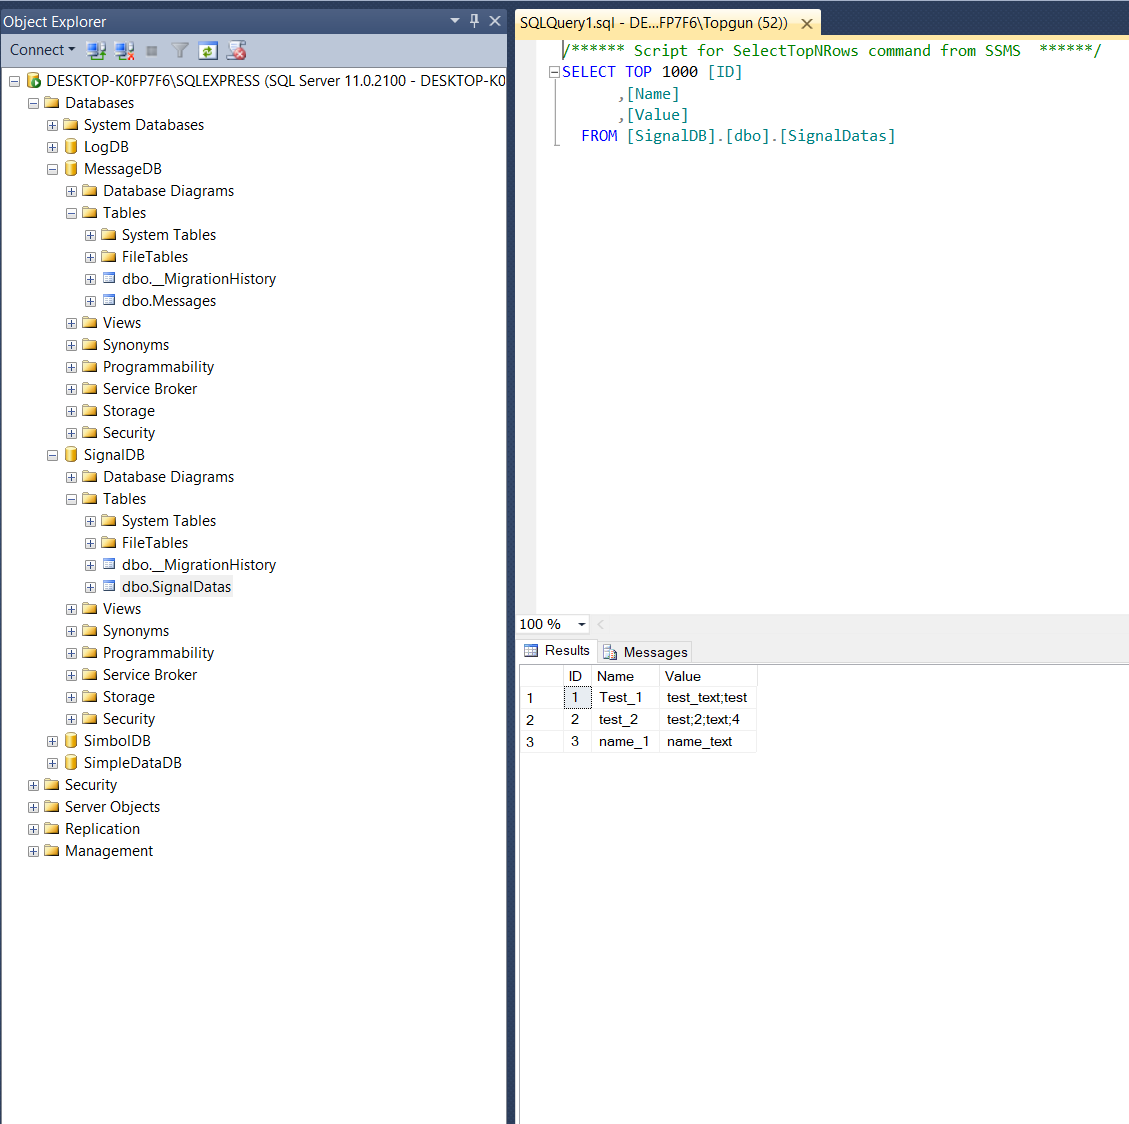Image resolution: width=1129 pixels, height=1124 pixels.
Task: Click the ID column header
Action: tap(576, 676)
